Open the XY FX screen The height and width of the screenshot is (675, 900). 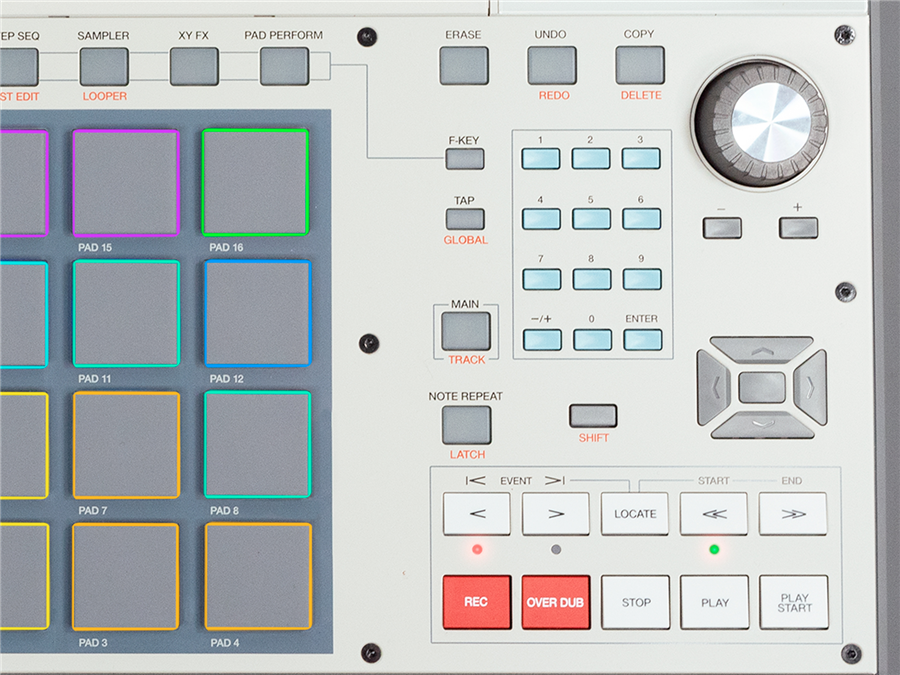point(193,65)
